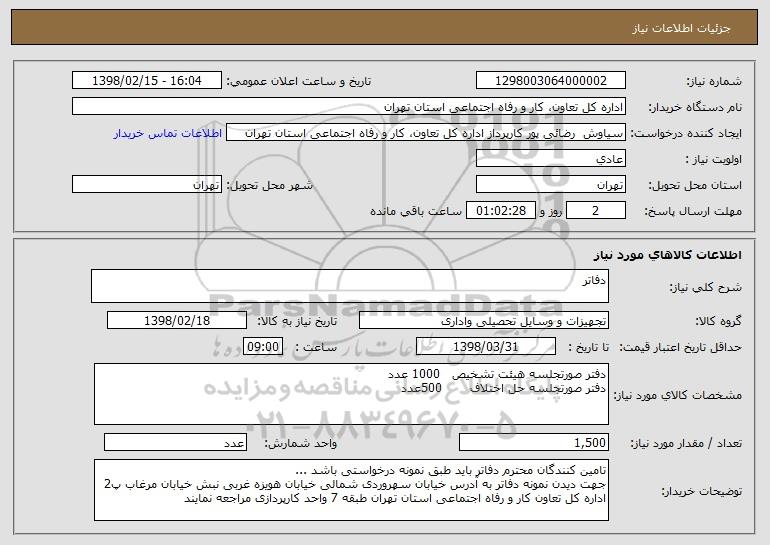Screen dimensions: 770x545
Task: Select the شماره نیاز field 1298003064000002
Action: (550, 81)
